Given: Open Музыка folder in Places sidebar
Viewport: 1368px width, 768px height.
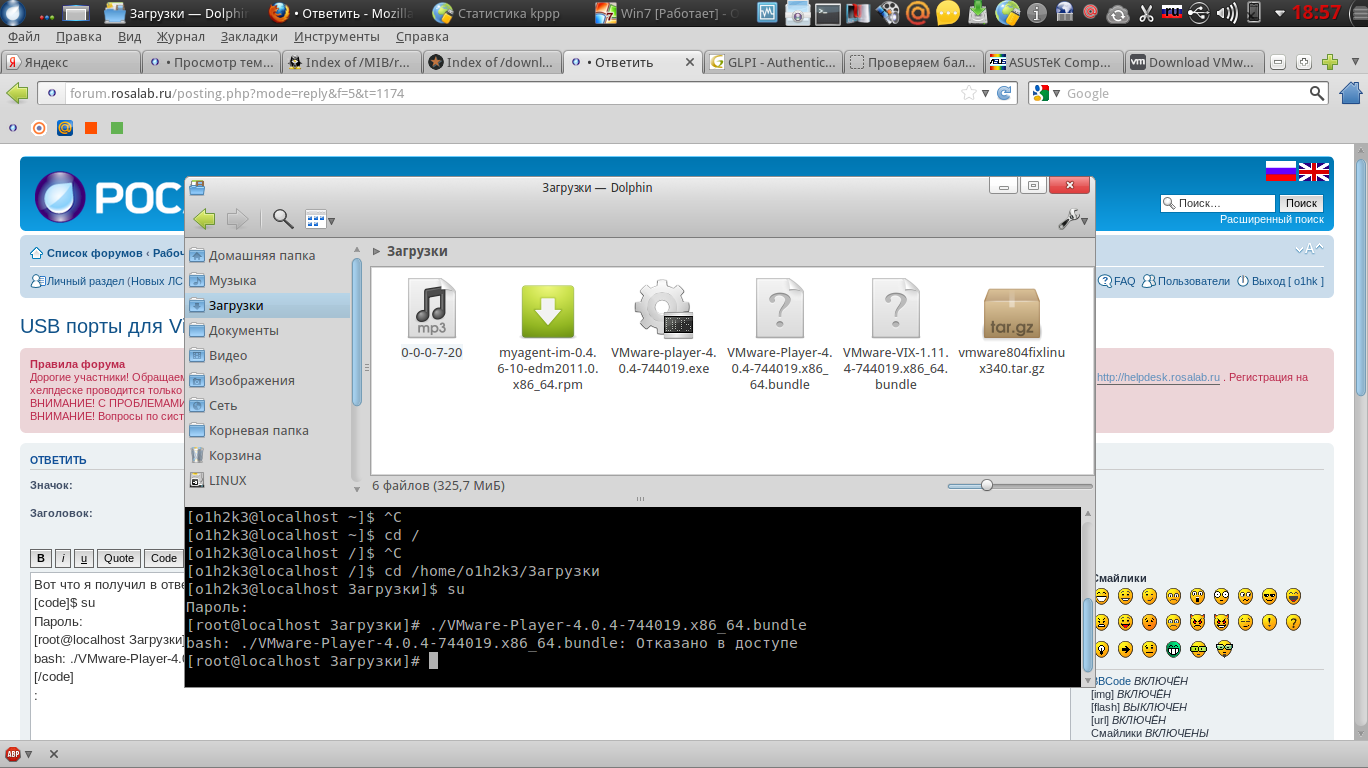Looking at the screenshot, I should [x=232, y=281].
